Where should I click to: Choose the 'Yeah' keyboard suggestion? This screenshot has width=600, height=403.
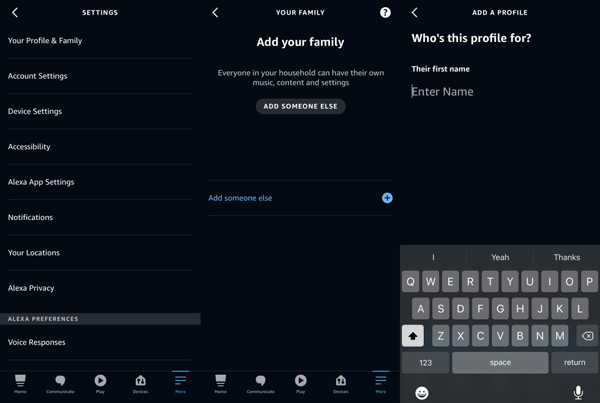[500, 257]
